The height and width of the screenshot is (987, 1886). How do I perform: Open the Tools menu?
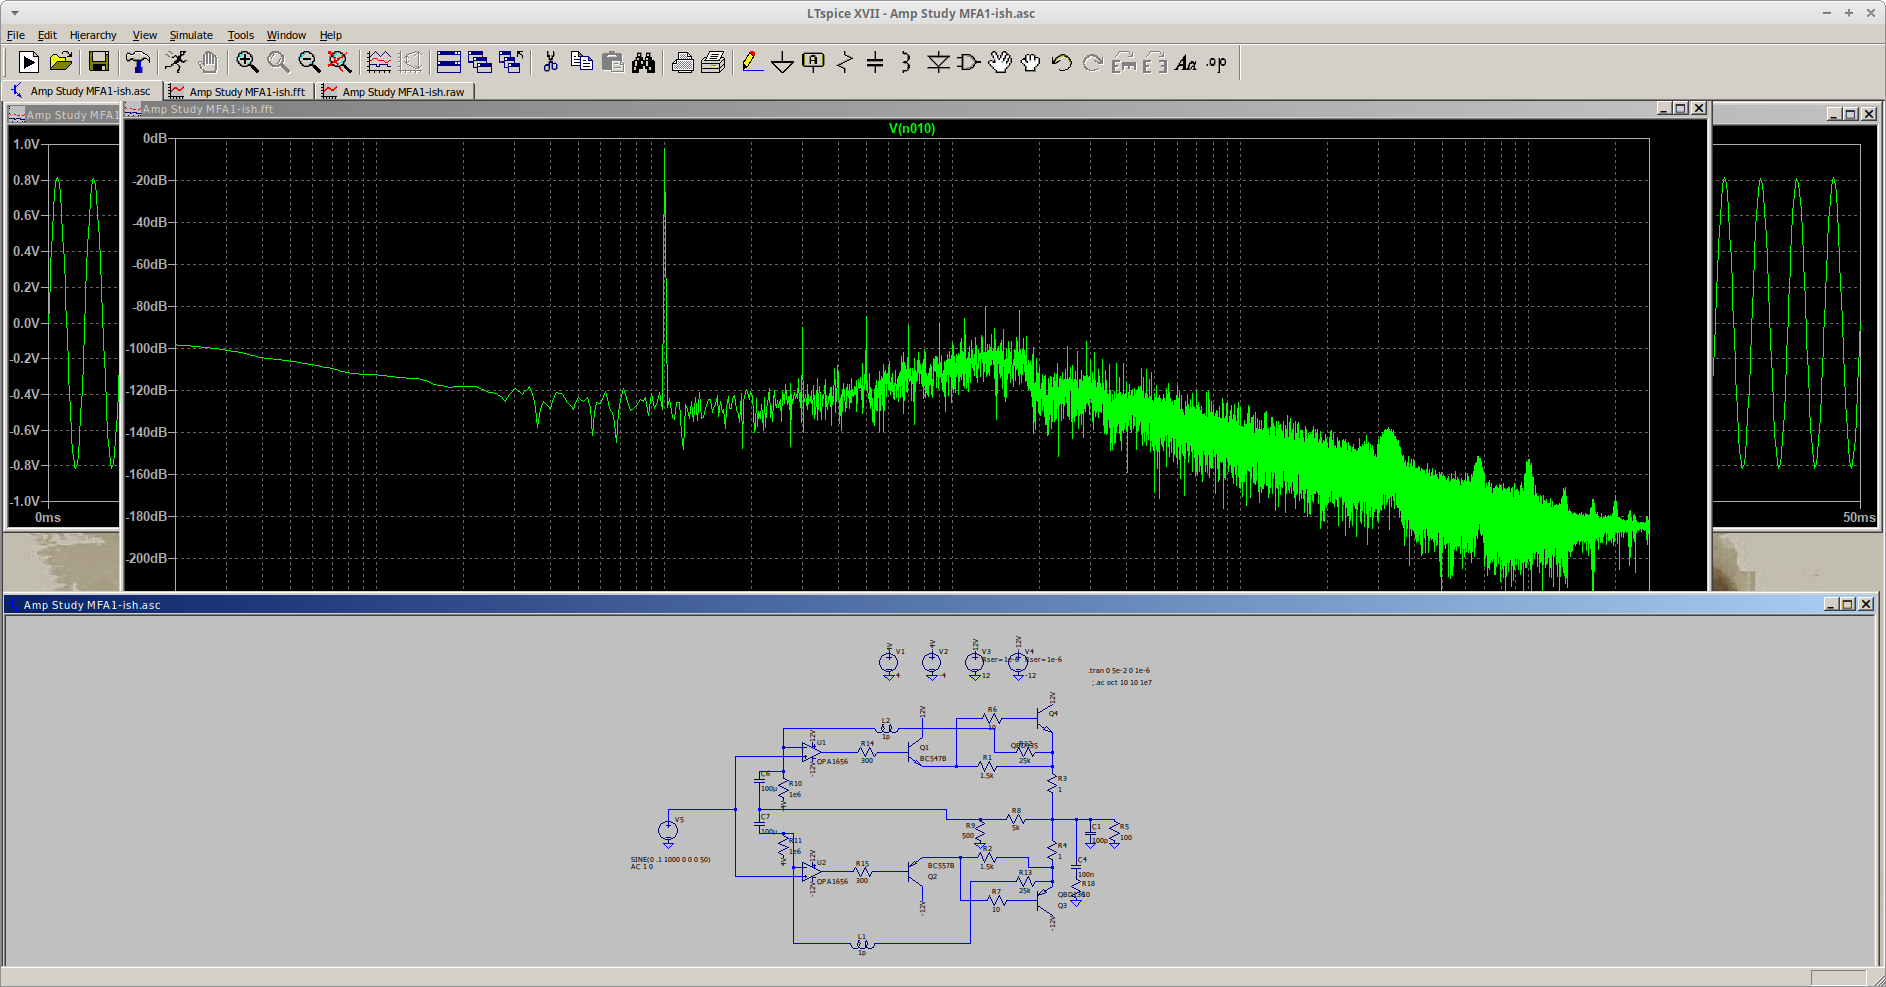pos(240,35)
